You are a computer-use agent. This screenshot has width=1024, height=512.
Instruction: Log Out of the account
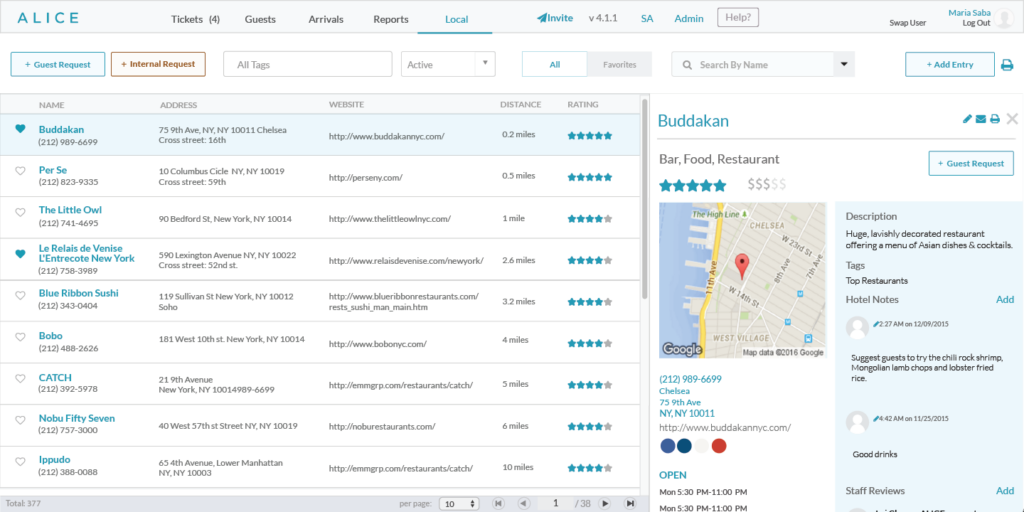976,23
